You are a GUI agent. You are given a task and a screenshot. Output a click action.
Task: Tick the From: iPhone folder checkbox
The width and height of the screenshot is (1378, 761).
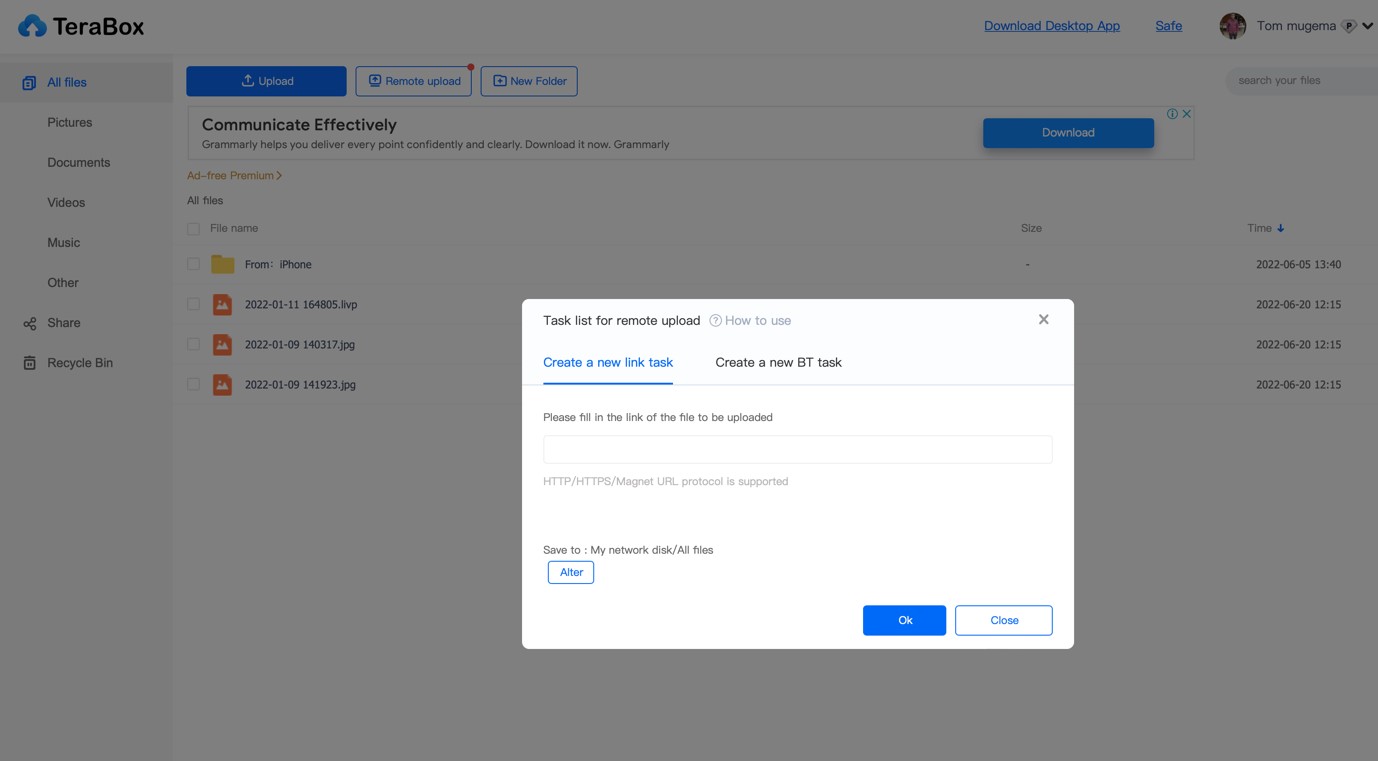click(193, 264)
